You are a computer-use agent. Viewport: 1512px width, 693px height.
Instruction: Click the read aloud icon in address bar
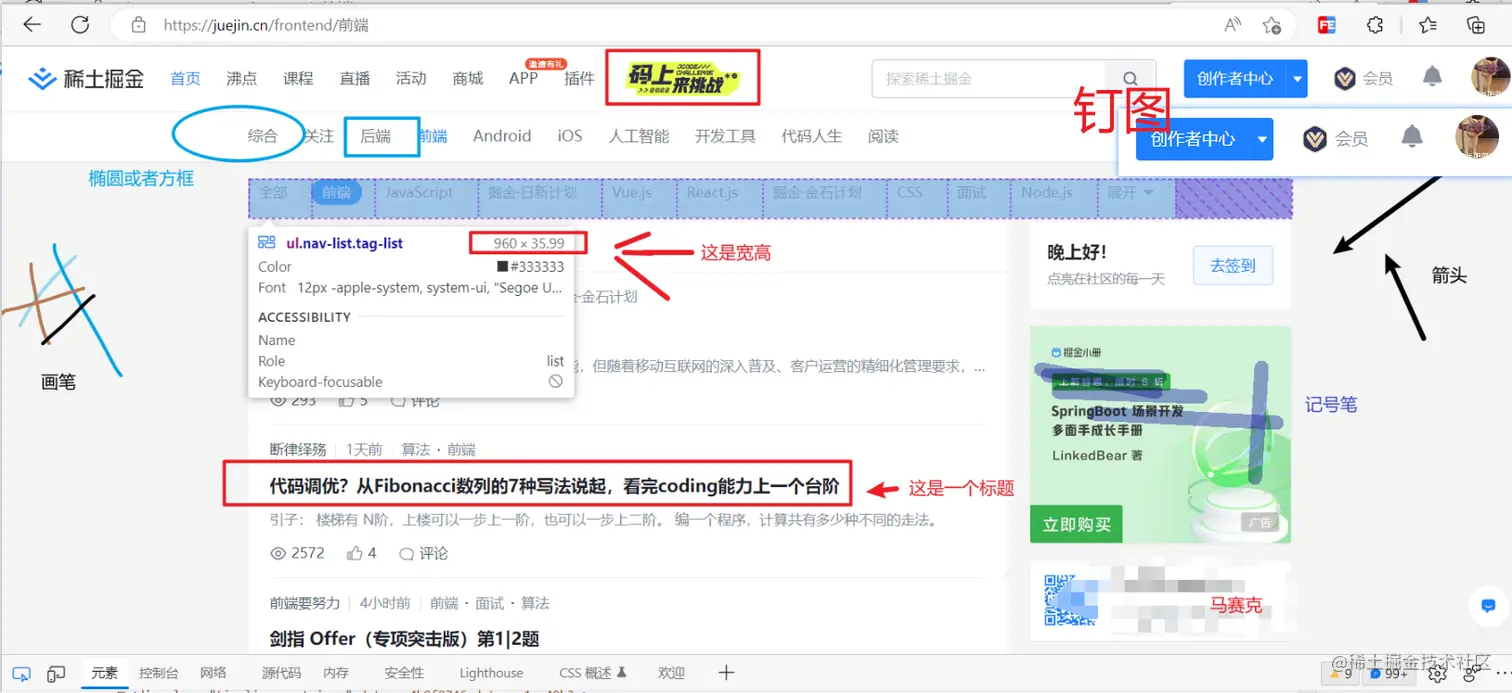pos(1233,25)
